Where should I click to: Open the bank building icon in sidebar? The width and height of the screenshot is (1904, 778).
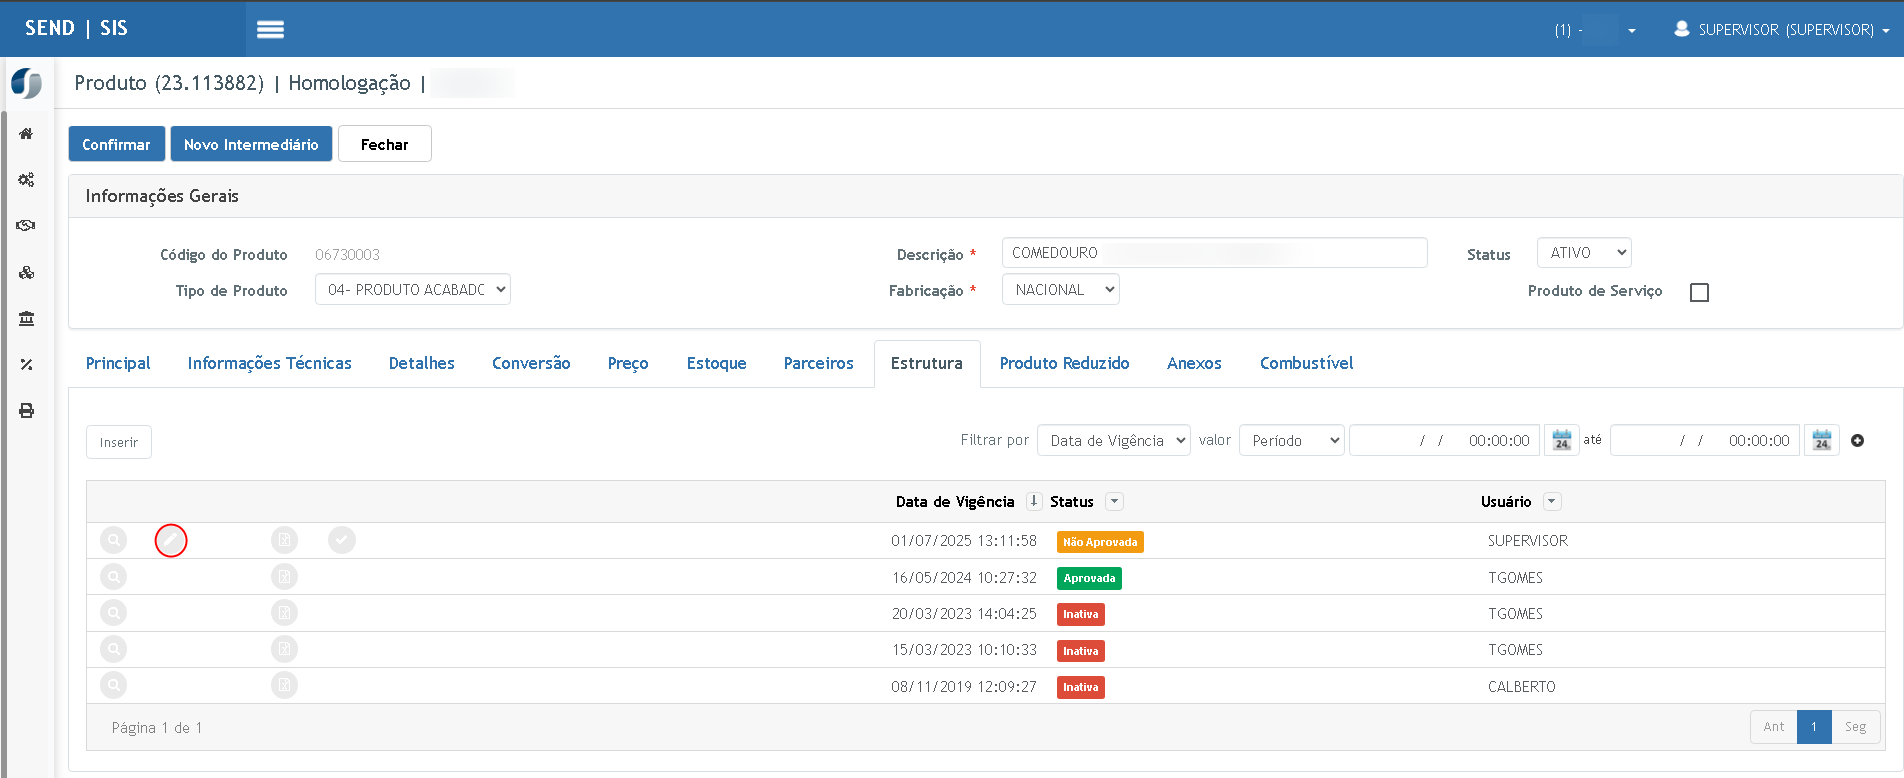(x=26, y=318)
